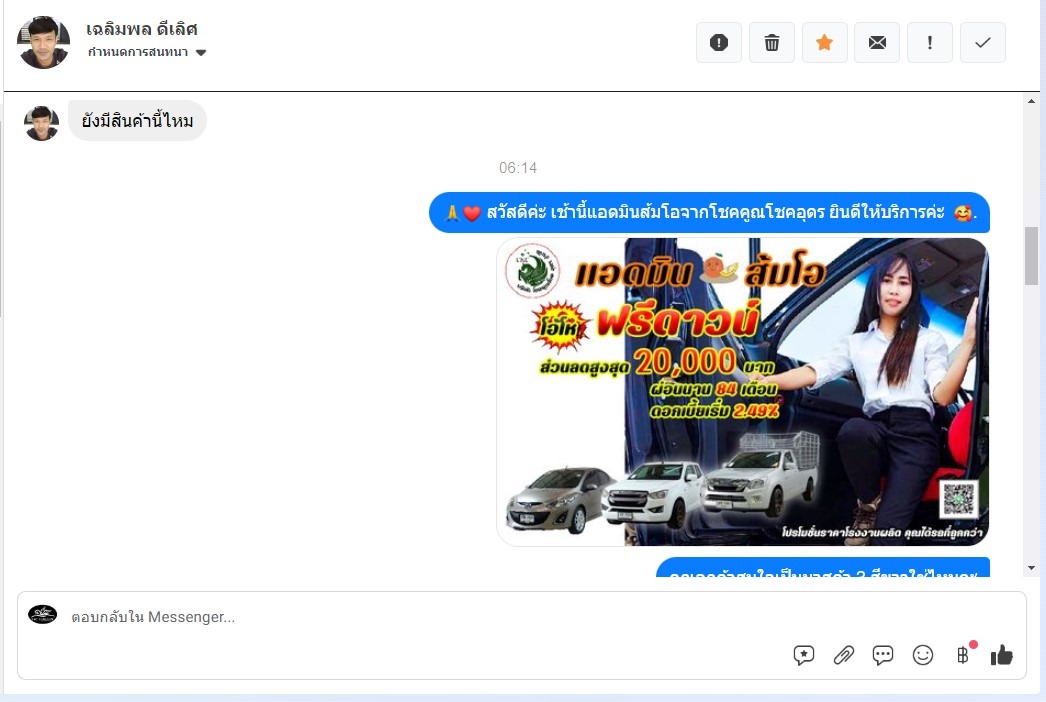Mark conversation unread with envelope icon
Image resolution: width=1046 pixels, height=702 pixels.
877,43
